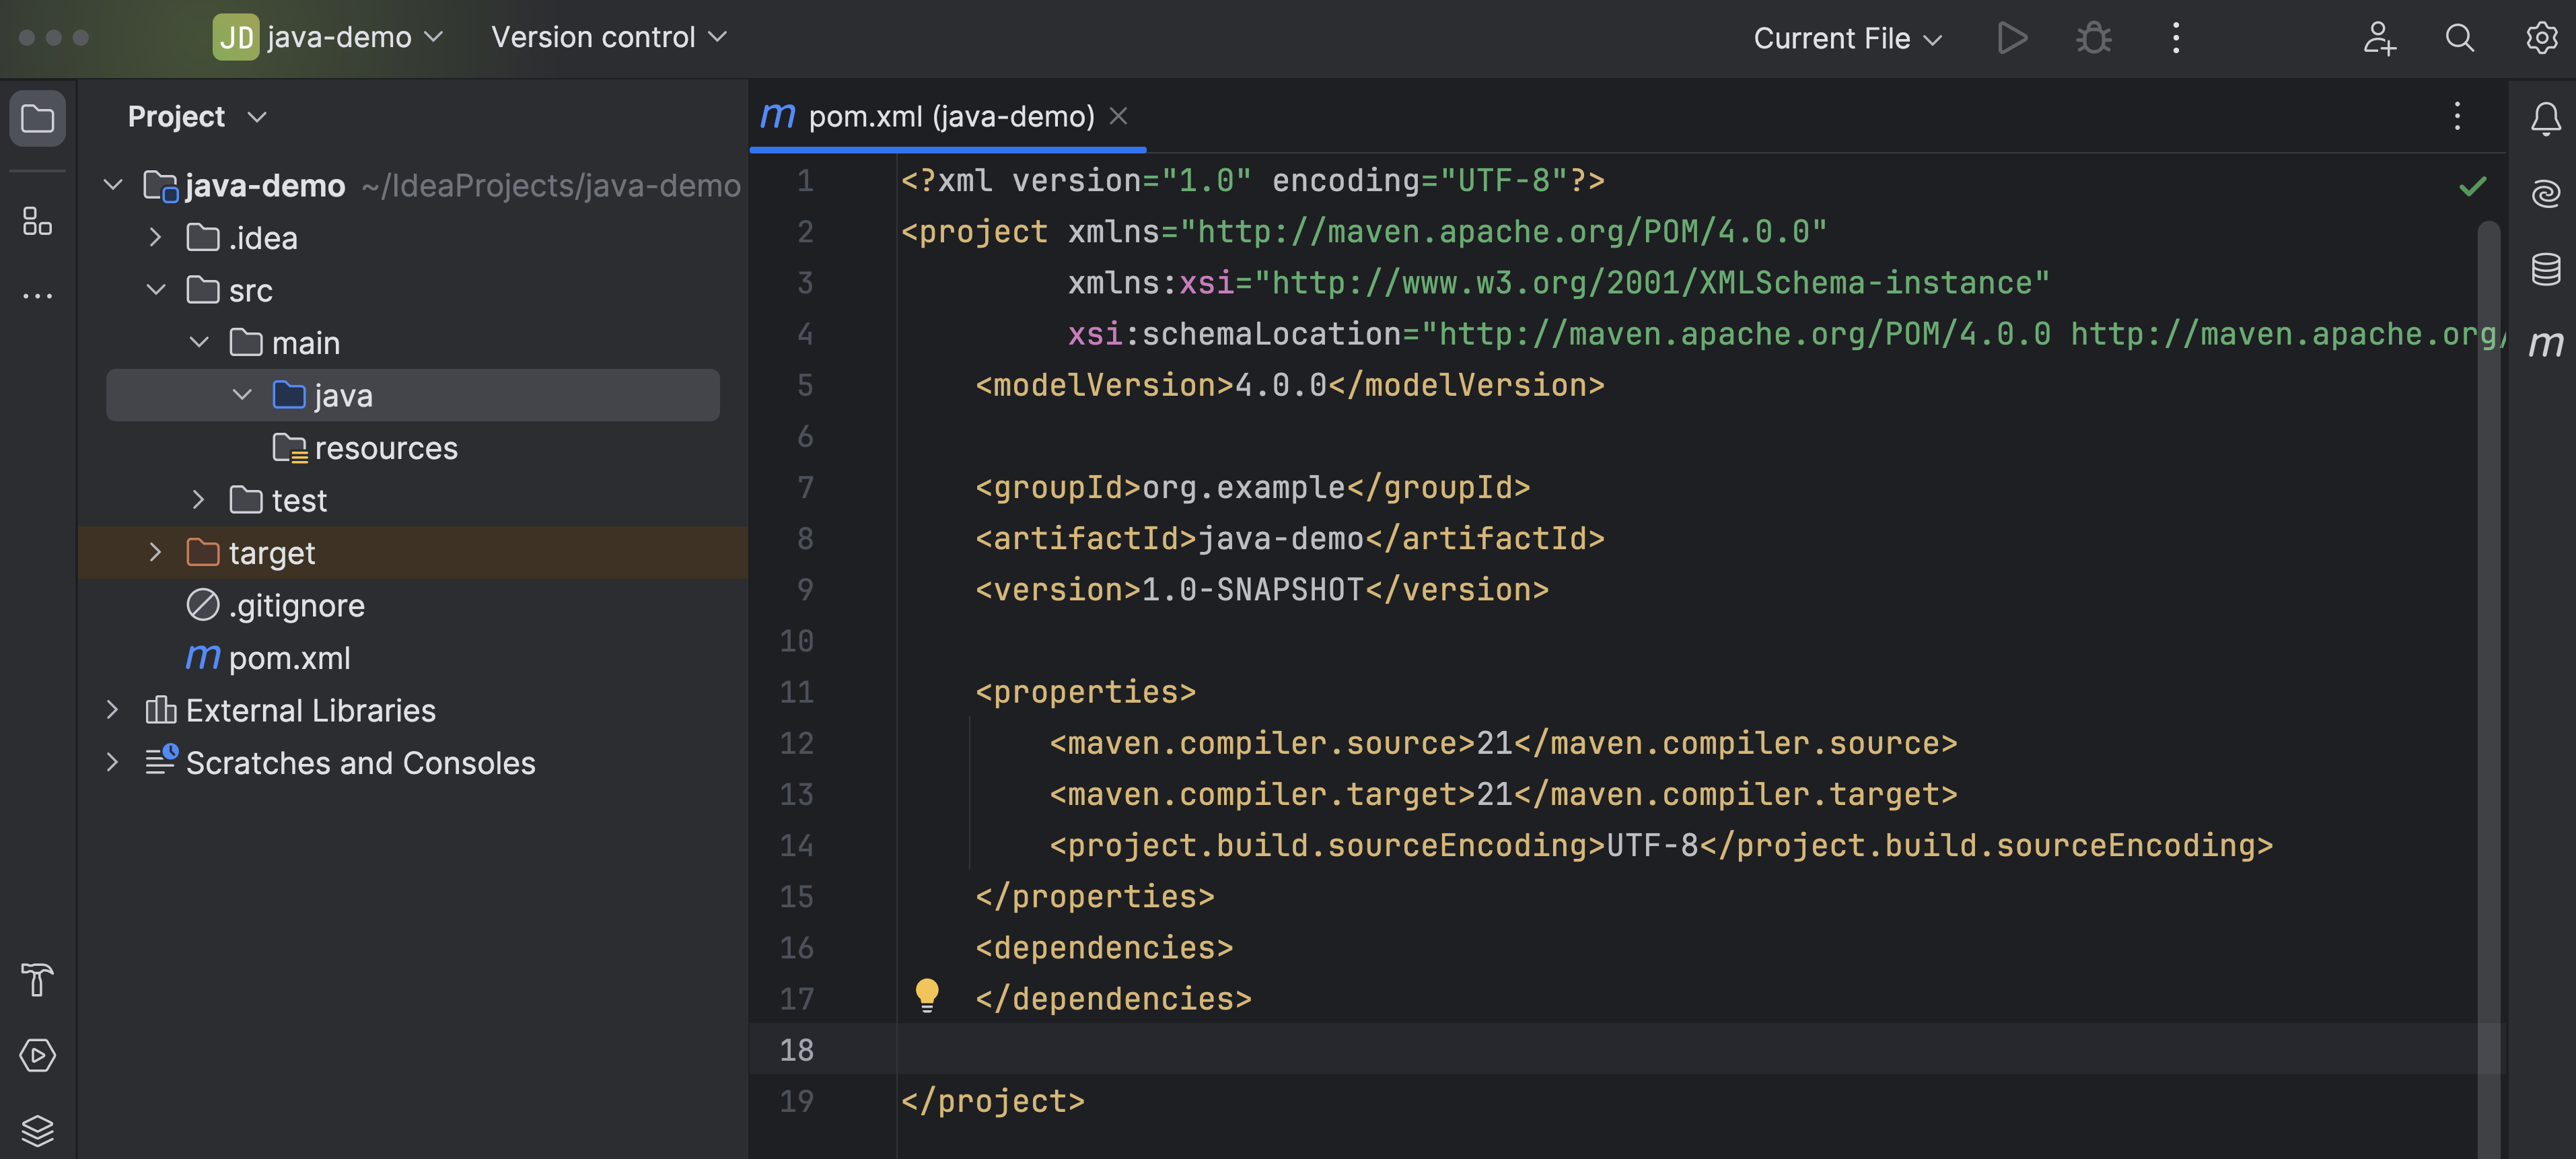2576x1159 pixels.
Task: Click the yellow intention lightbulb
Action: click(x=927, y=994)
